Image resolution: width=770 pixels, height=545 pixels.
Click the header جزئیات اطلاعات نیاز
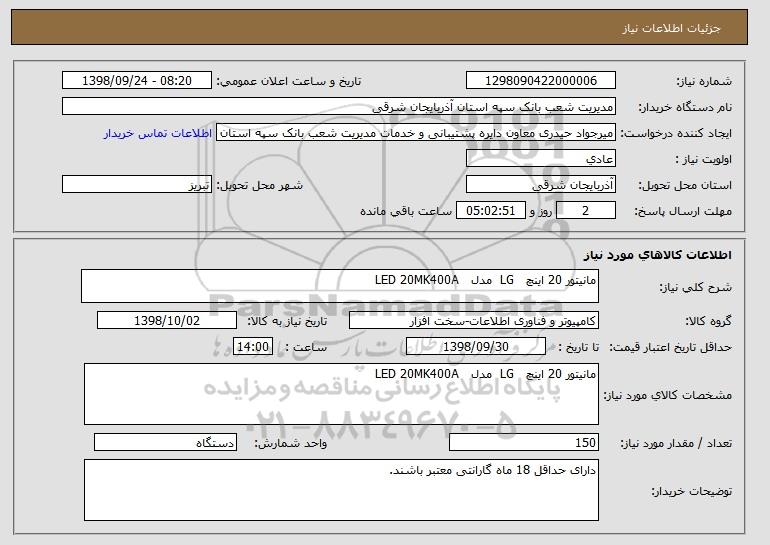point(671,28)
